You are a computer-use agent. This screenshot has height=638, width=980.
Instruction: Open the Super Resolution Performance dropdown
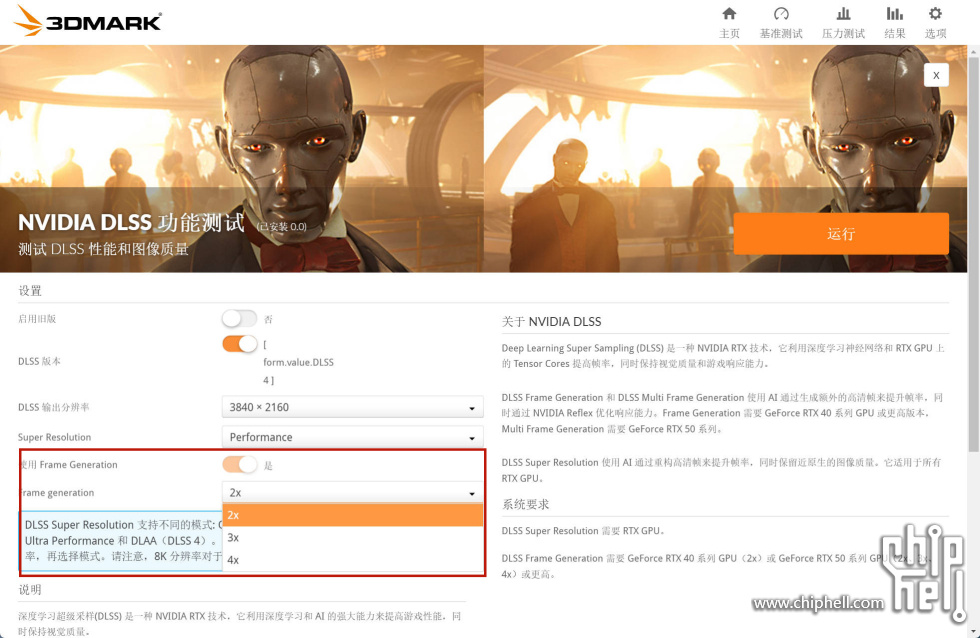352,437
